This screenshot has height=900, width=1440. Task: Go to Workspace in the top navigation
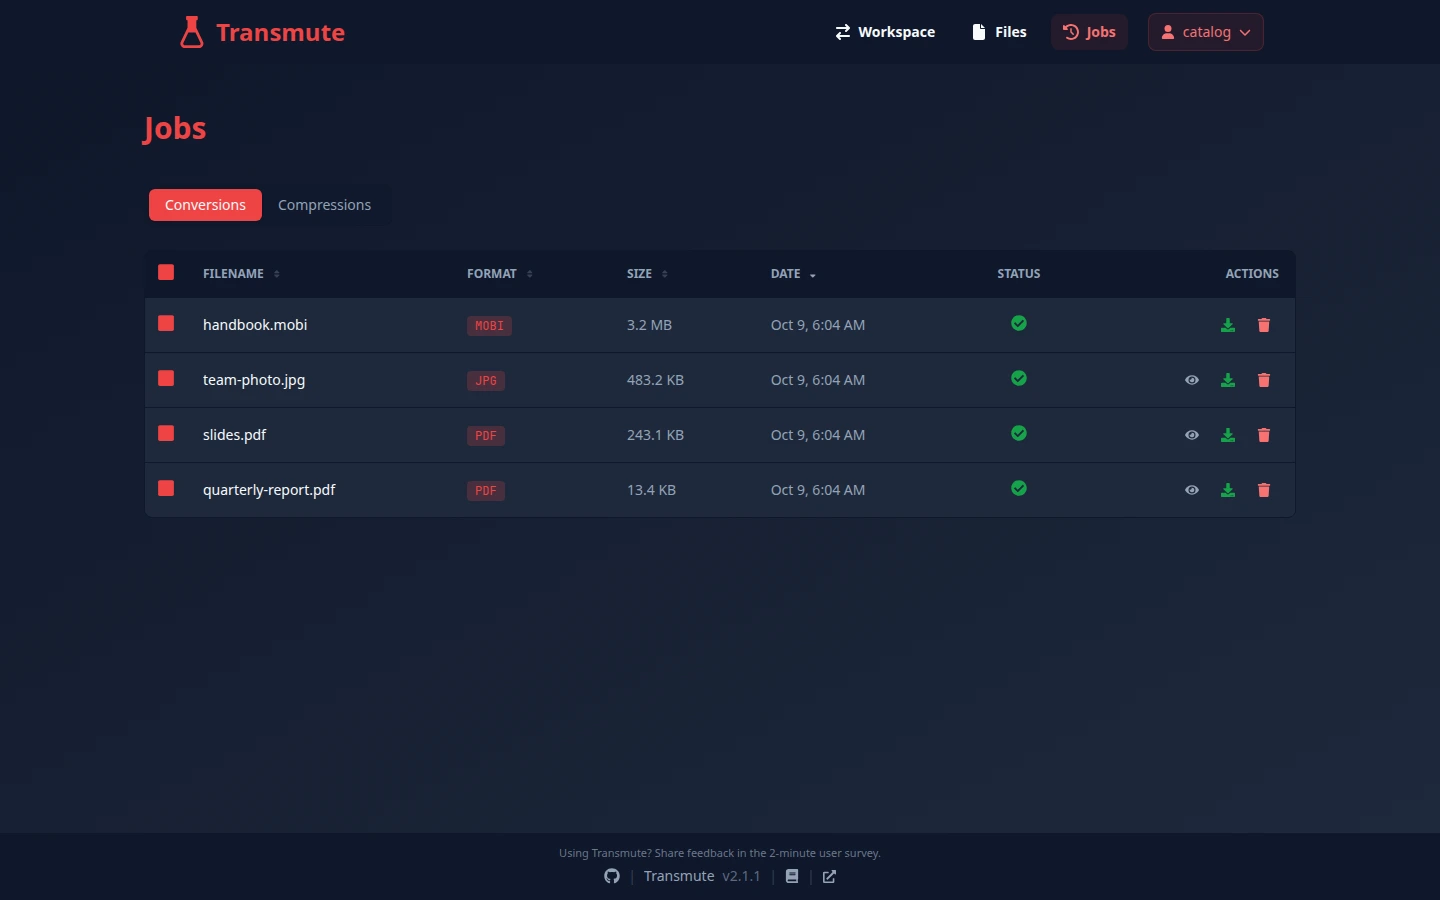click(x=885, y=32)
